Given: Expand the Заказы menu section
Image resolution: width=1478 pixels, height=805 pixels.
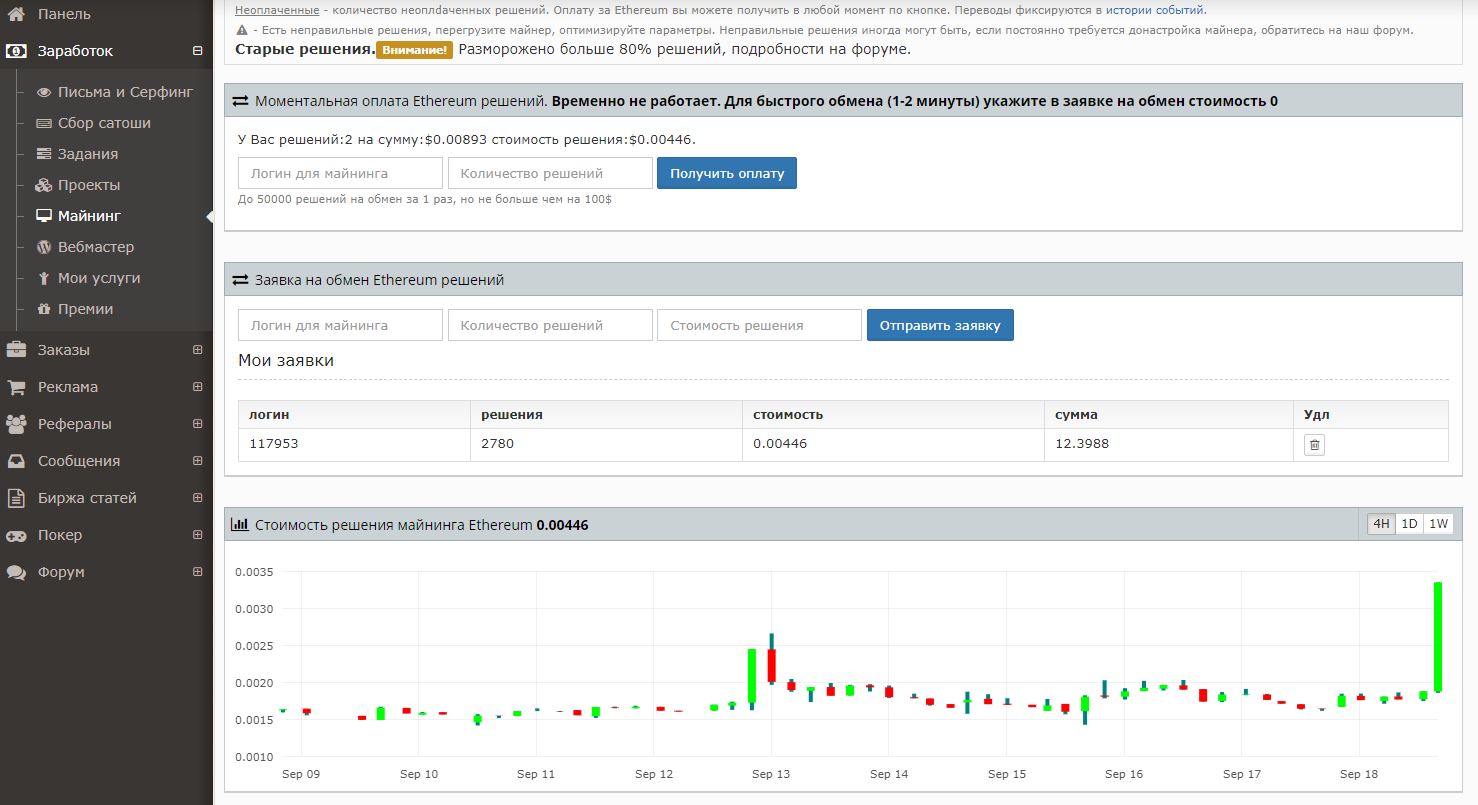Looking at the screenshot, I should 197,350.
